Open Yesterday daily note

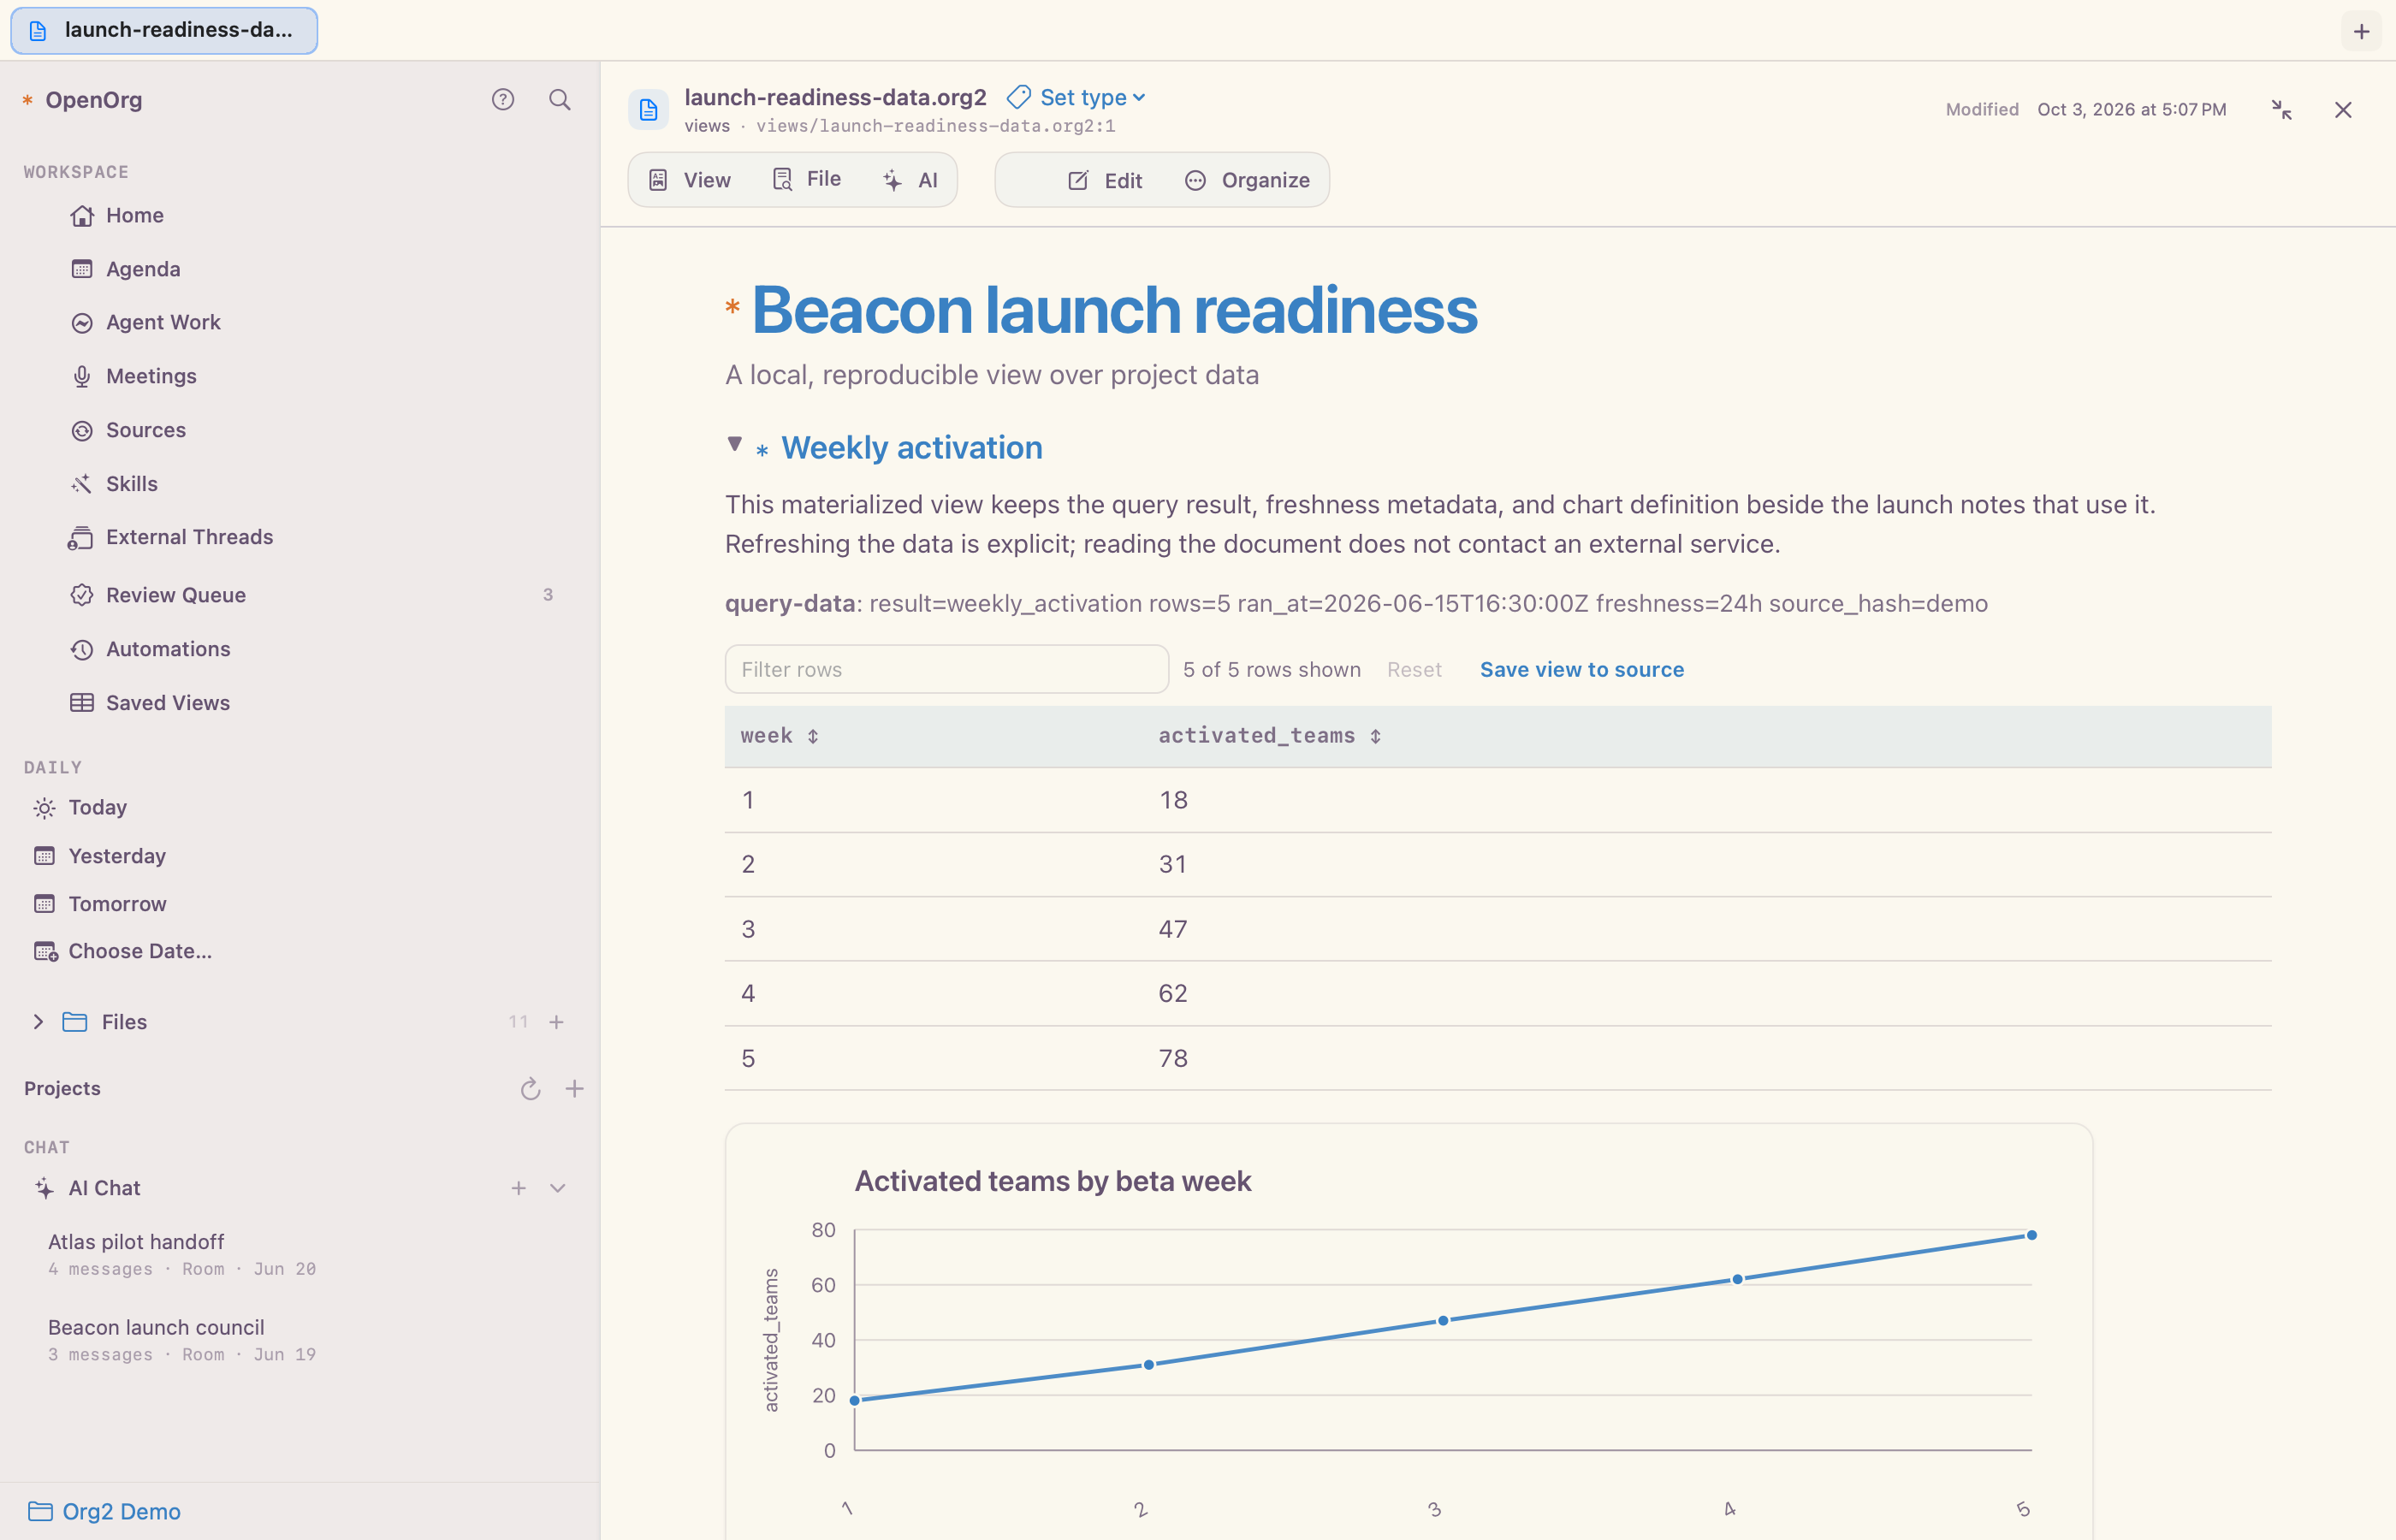click(x=100, y=856)
